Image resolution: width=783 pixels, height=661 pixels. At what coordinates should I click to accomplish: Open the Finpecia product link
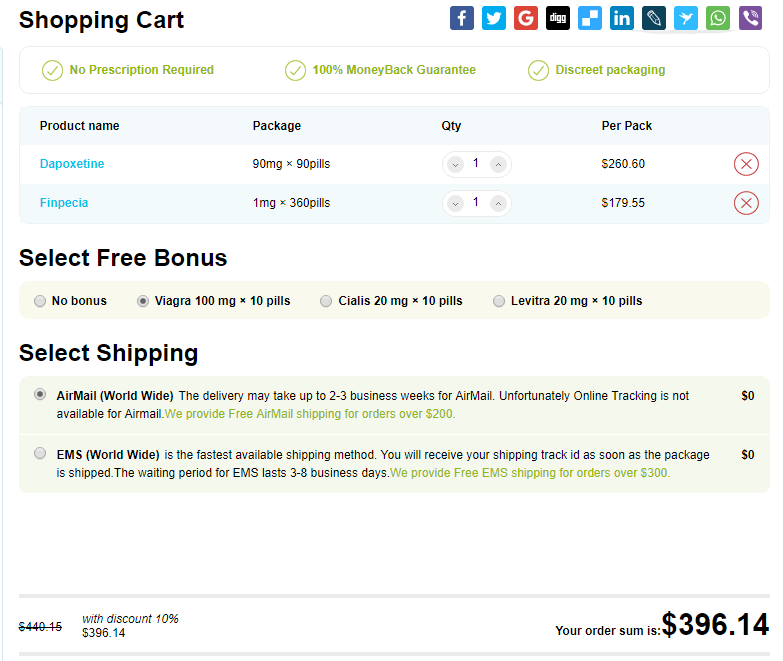tap(64, 203)
